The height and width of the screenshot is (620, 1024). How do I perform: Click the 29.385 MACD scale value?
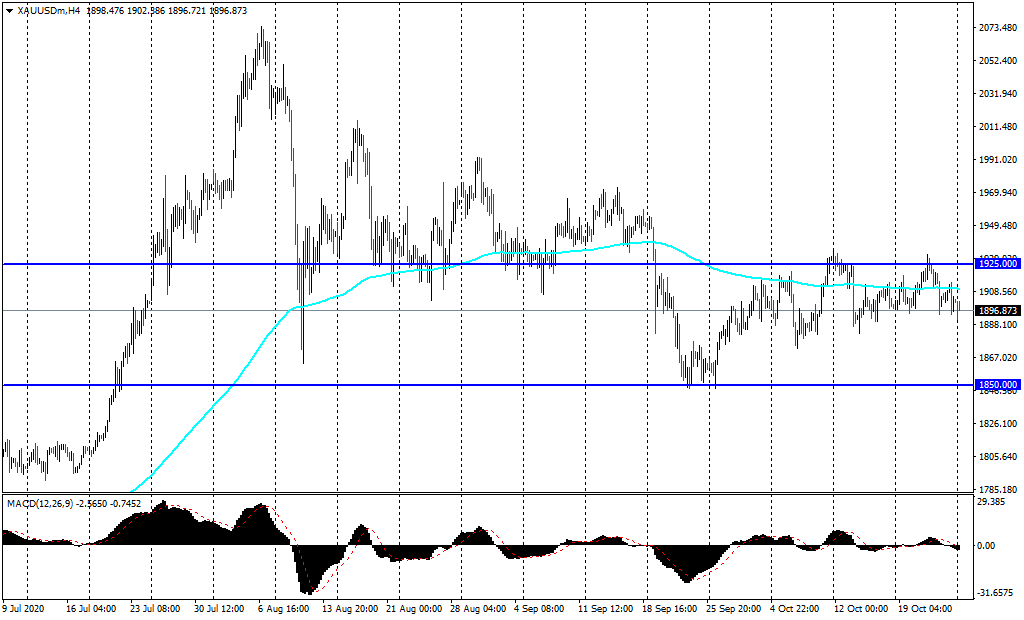pyautogui.click(x=993, y=503)
